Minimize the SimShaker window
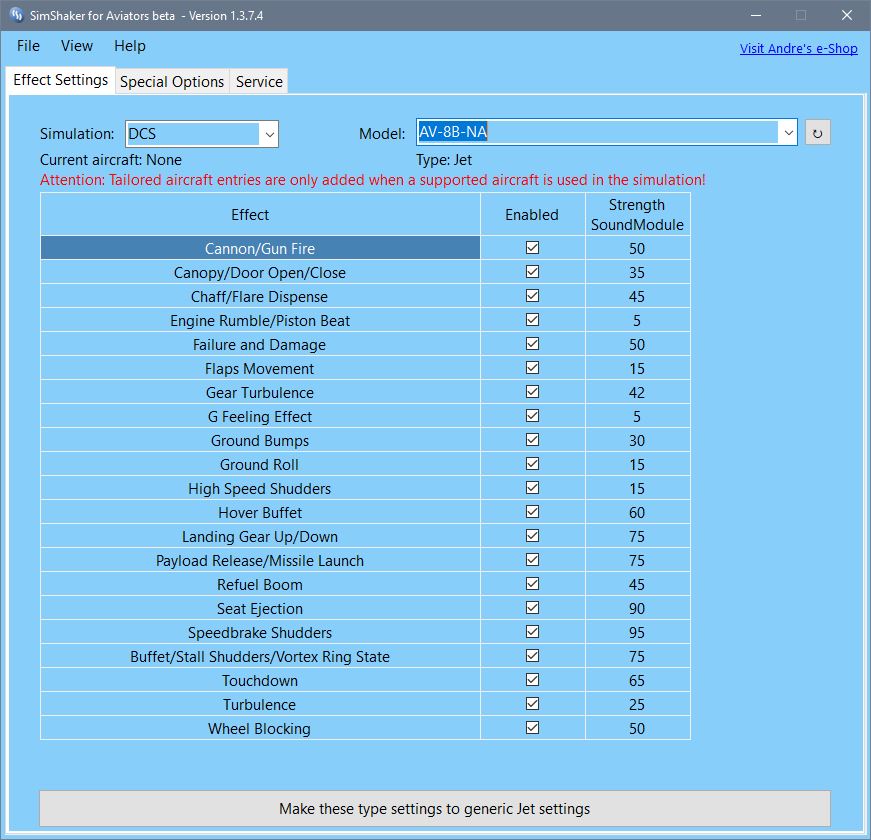The image size is (871, 840). (x=754, y=15)
